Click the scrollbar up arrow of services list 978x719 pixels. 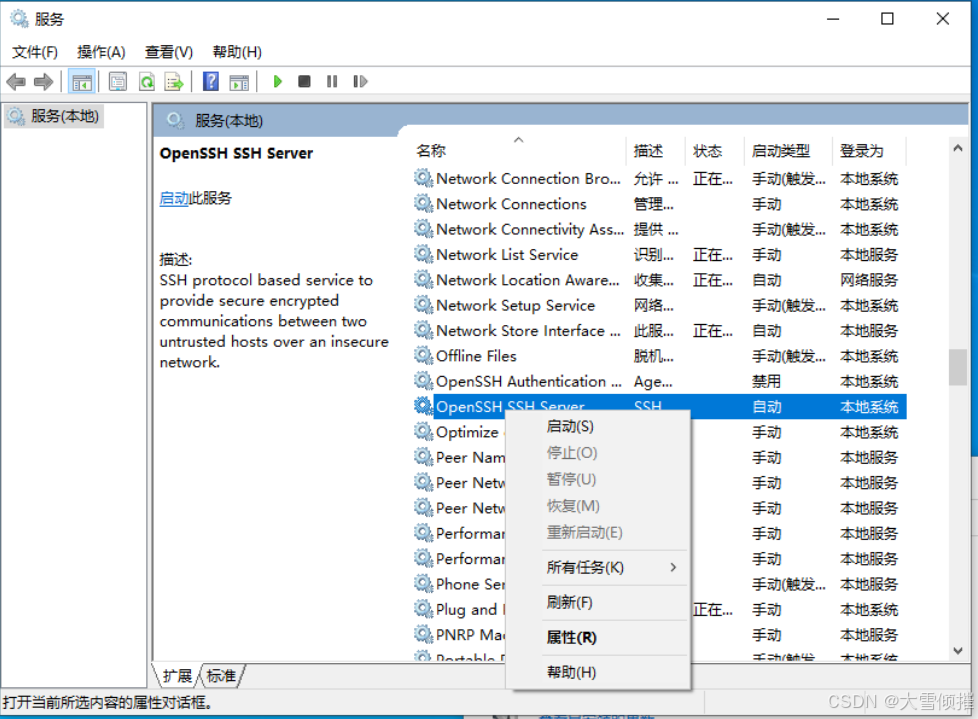pyautogui.click(x=958, y=148)
